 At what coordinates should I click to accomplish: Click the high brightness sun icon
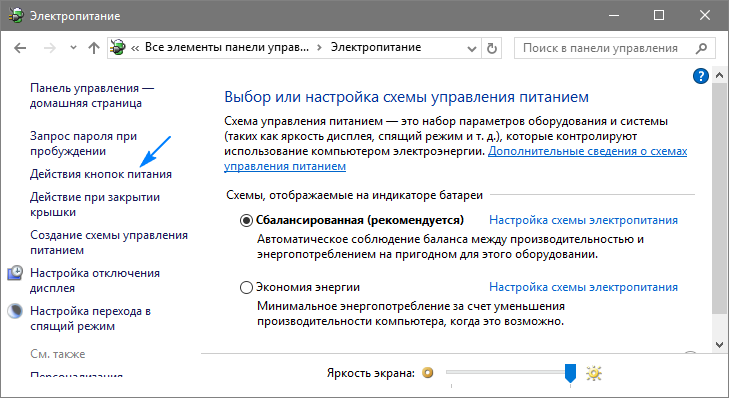(x=594, y=373)
